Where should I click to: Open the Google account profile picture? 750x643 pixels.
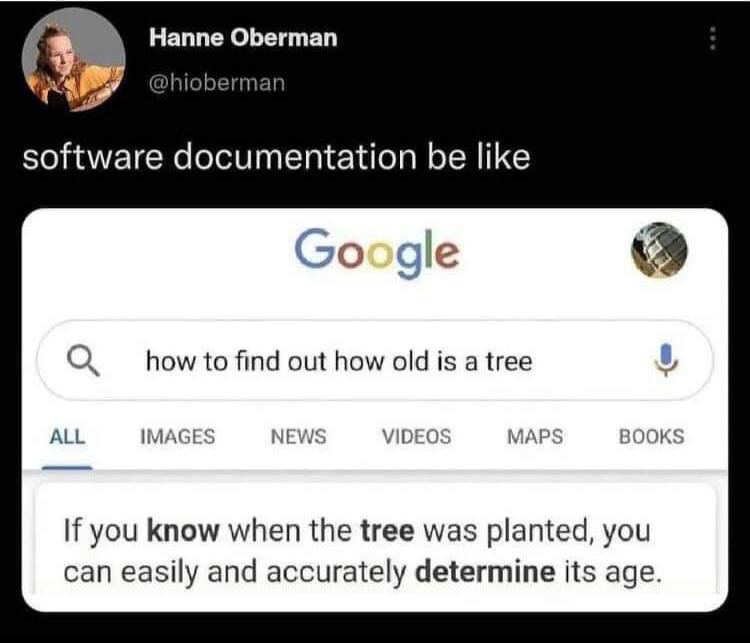pos(659,251)
